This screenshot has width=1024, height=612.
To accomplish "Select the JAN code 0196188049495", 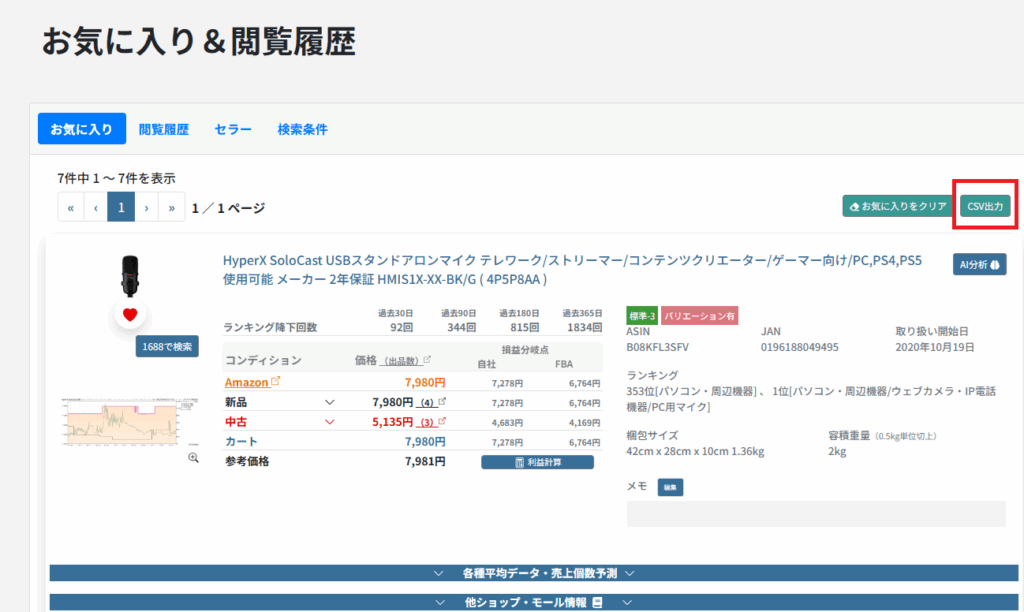I will tap(799, 347).
